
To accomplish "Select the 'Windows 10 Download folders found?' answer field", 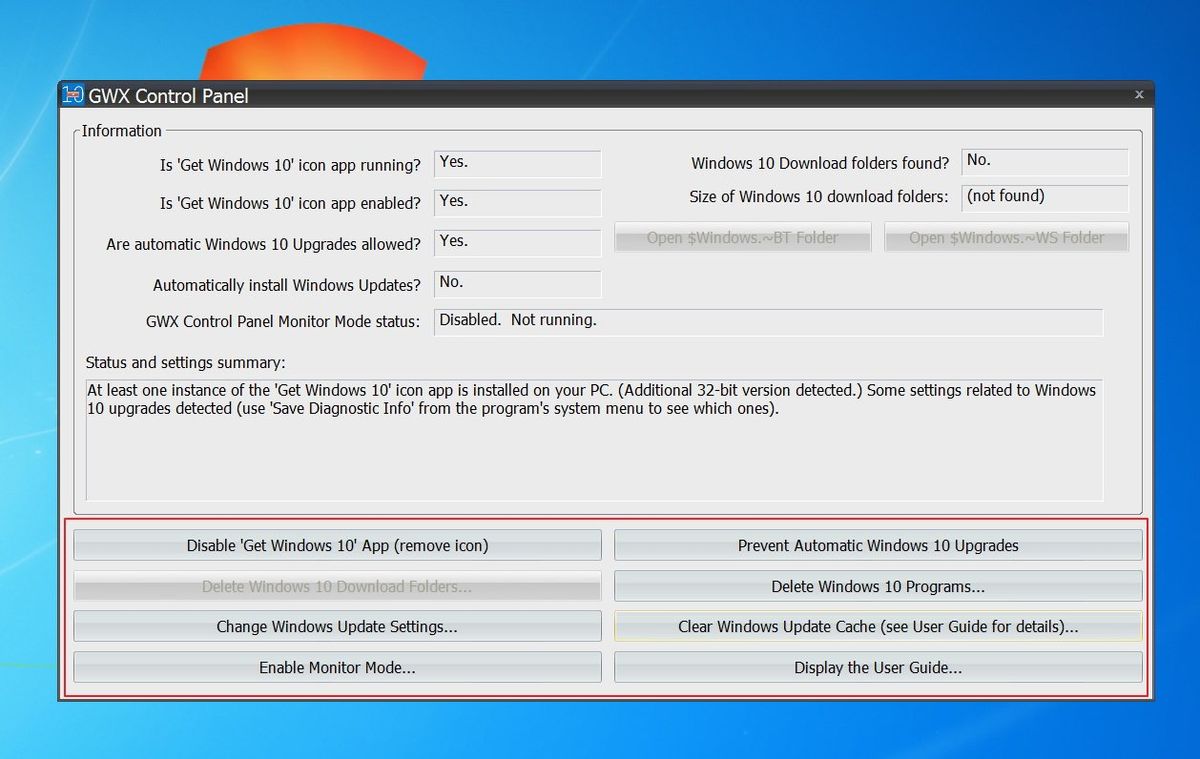I will pos(1044,161).
